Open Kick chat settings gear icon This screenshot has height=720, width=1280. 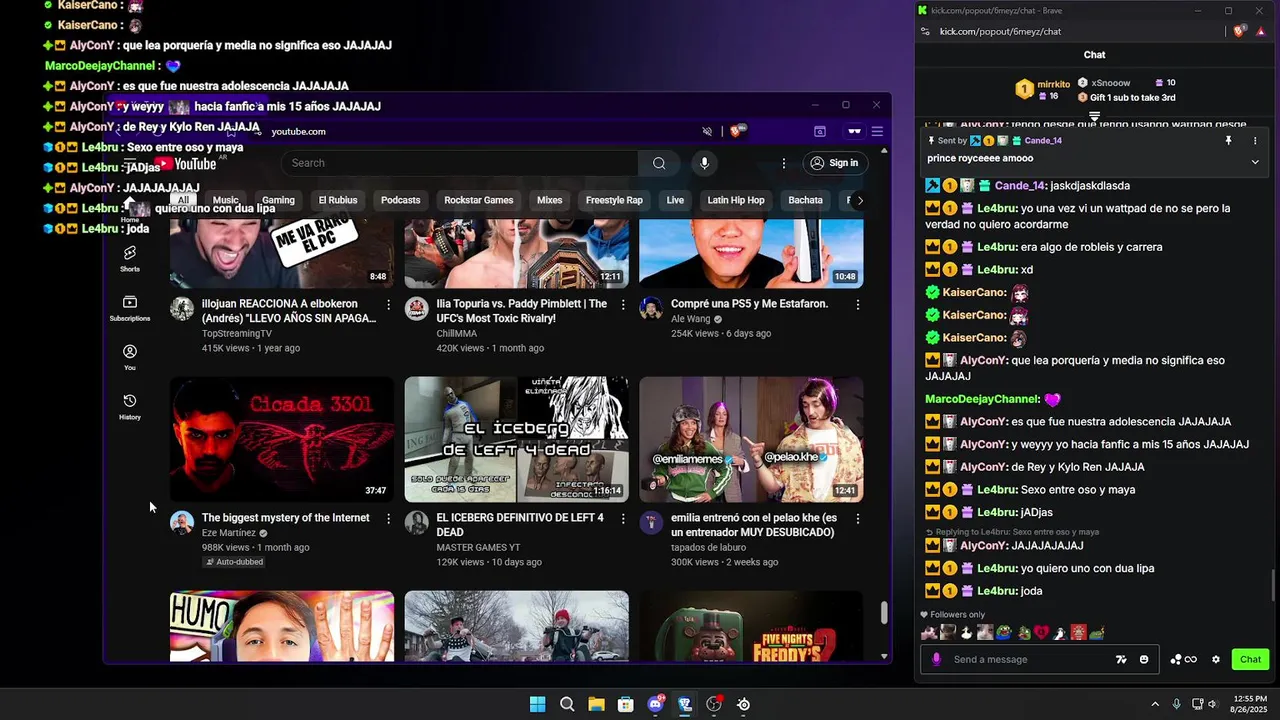tap(1216, 659)
